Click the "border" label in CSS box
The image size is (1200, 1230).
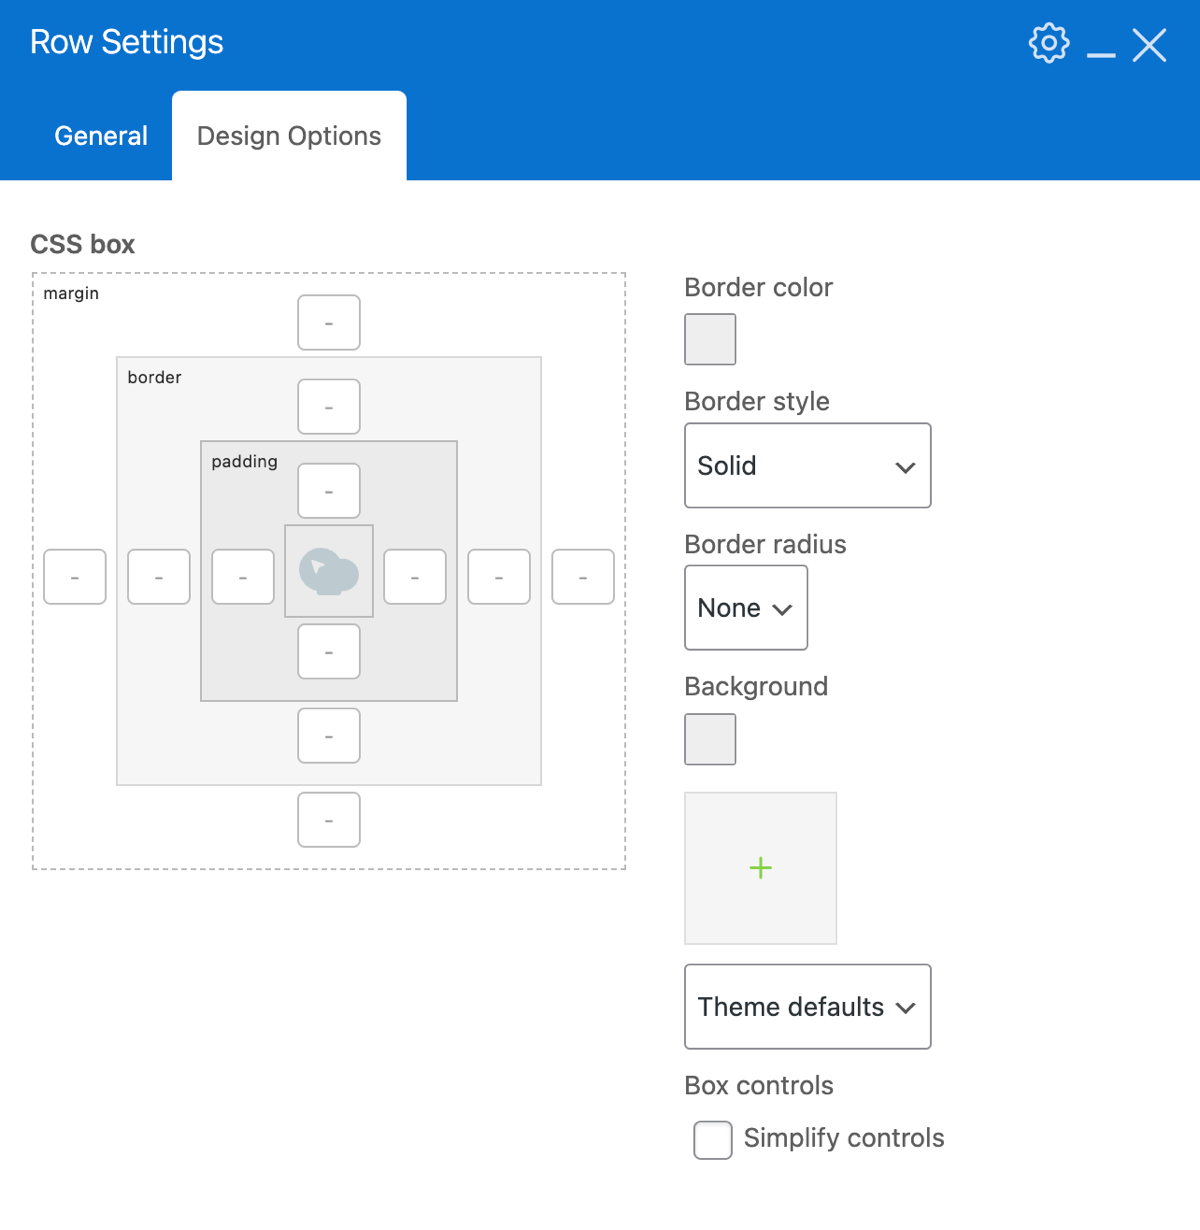click(155, 377)
